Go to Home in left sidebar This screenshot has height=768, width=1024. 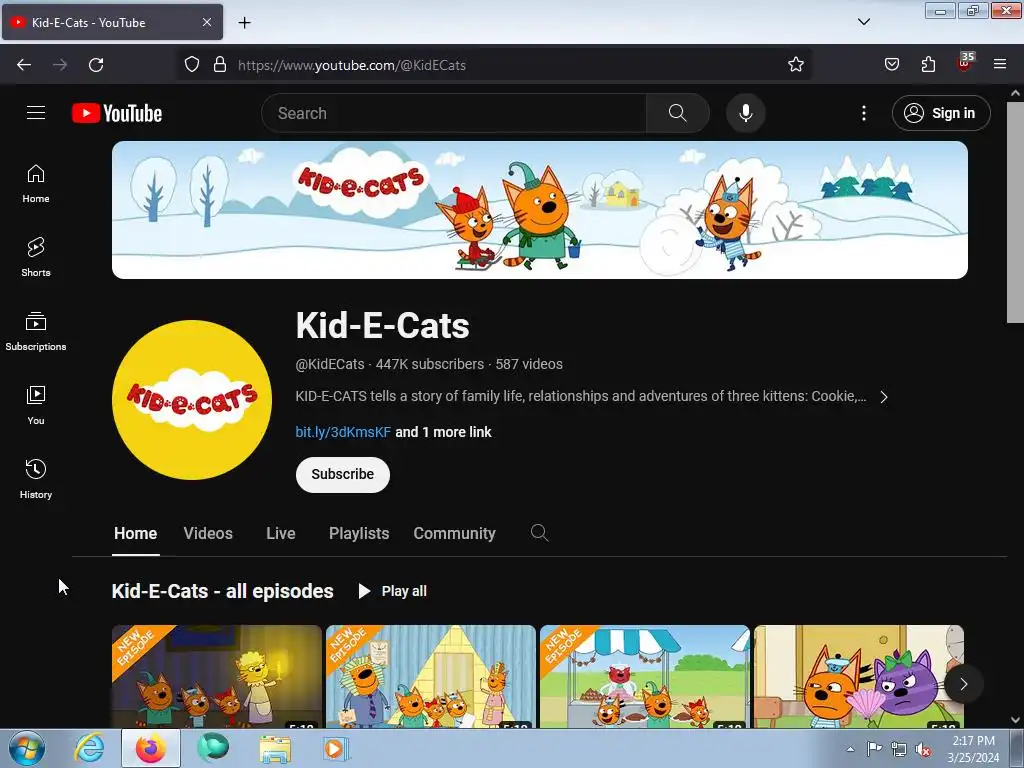pos(36,184)
